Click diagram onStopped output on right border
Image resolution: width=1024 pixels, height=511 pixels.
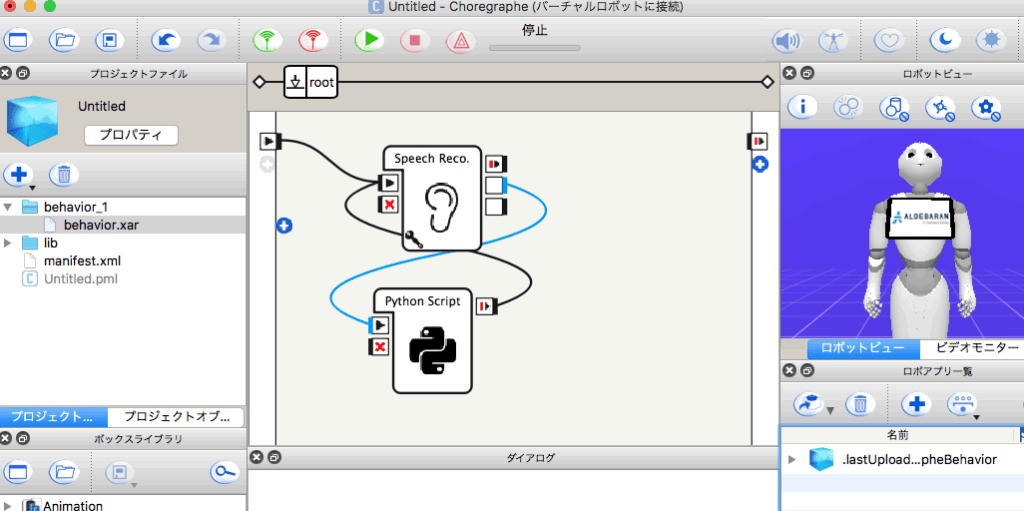coord(758,140)
